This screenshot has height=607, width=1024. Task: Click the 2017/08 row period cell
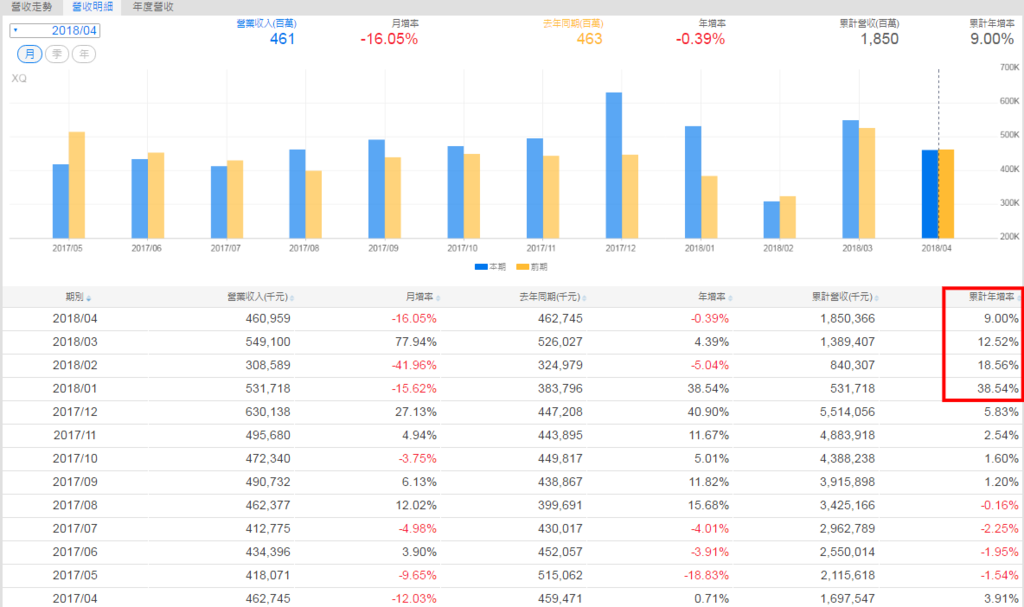[x=74, y=505]
